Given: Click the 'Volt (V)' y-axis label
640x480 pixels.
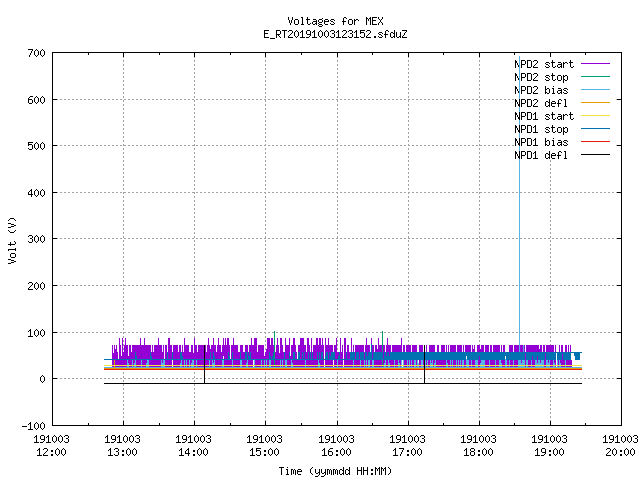Looking at the screenshot, I should tap(12, 240).
